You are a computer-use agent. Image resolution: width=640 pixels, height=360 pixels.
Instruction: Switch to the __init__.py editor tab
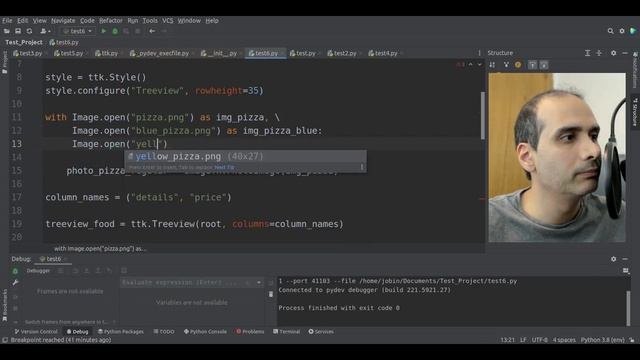click(x=219, y=53)
